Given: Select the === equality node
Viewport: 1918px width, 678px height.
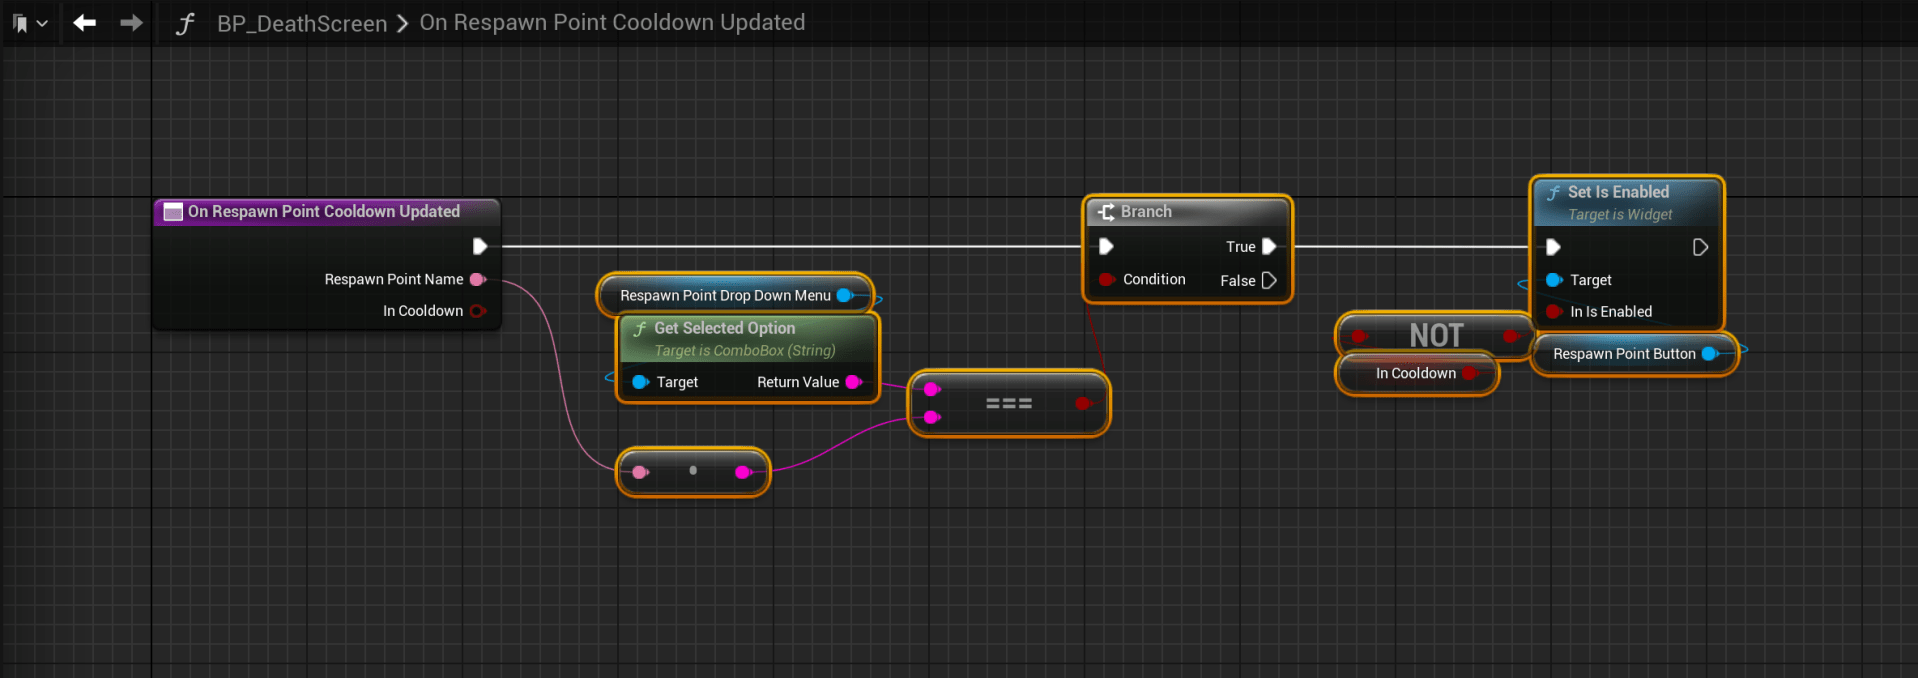Looking at the screenshot, I should point(1009,403).
